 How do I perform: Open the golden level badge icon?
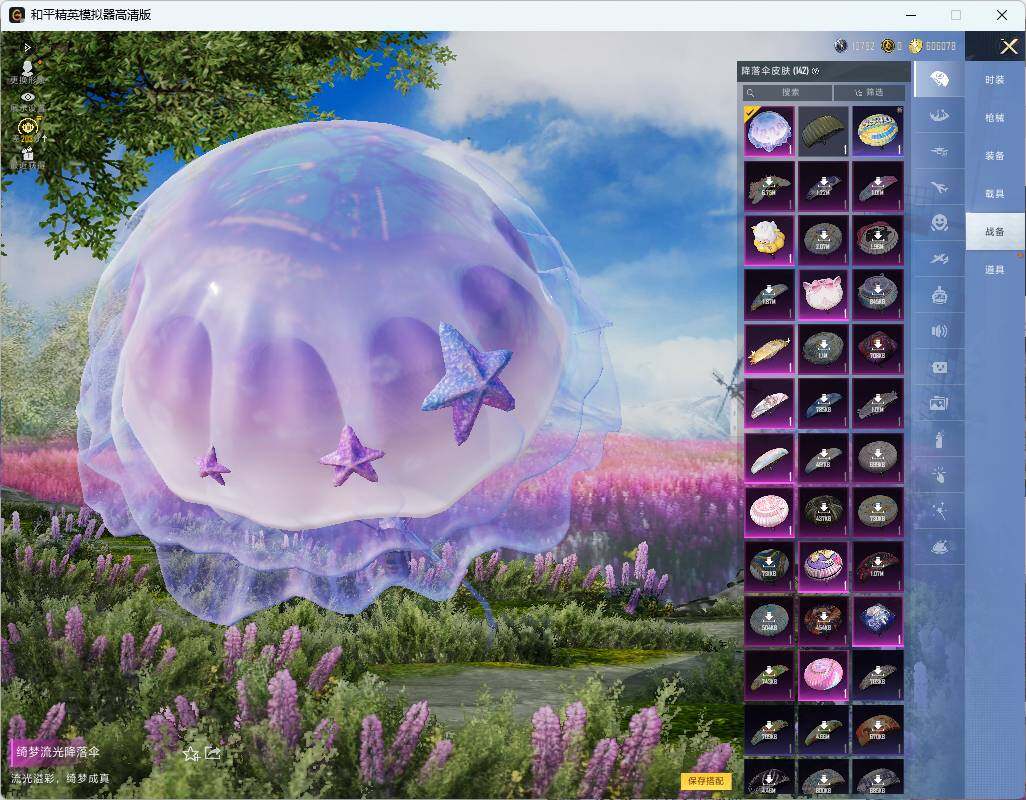(x=27, y=126)
